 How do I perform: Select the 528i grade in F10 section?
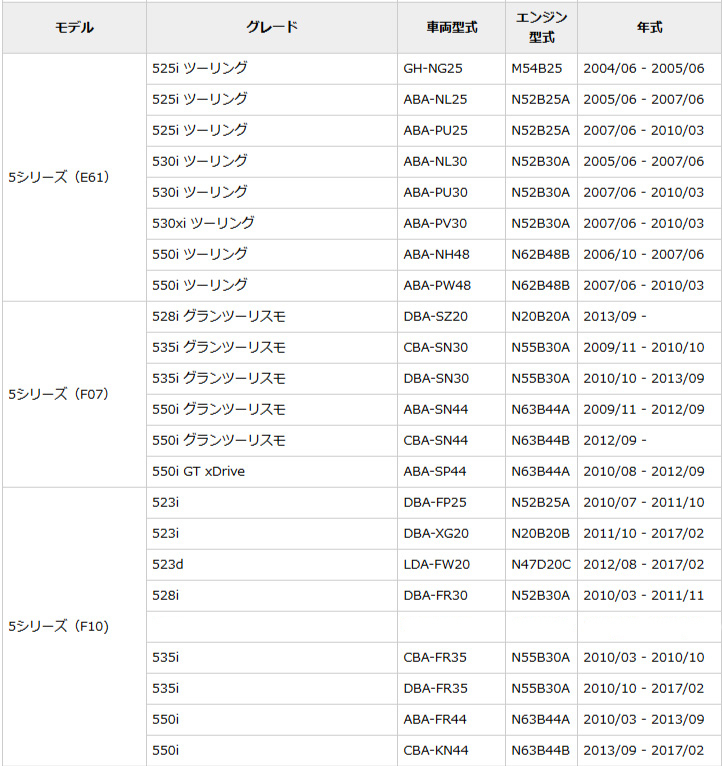[x=272, y=596]
